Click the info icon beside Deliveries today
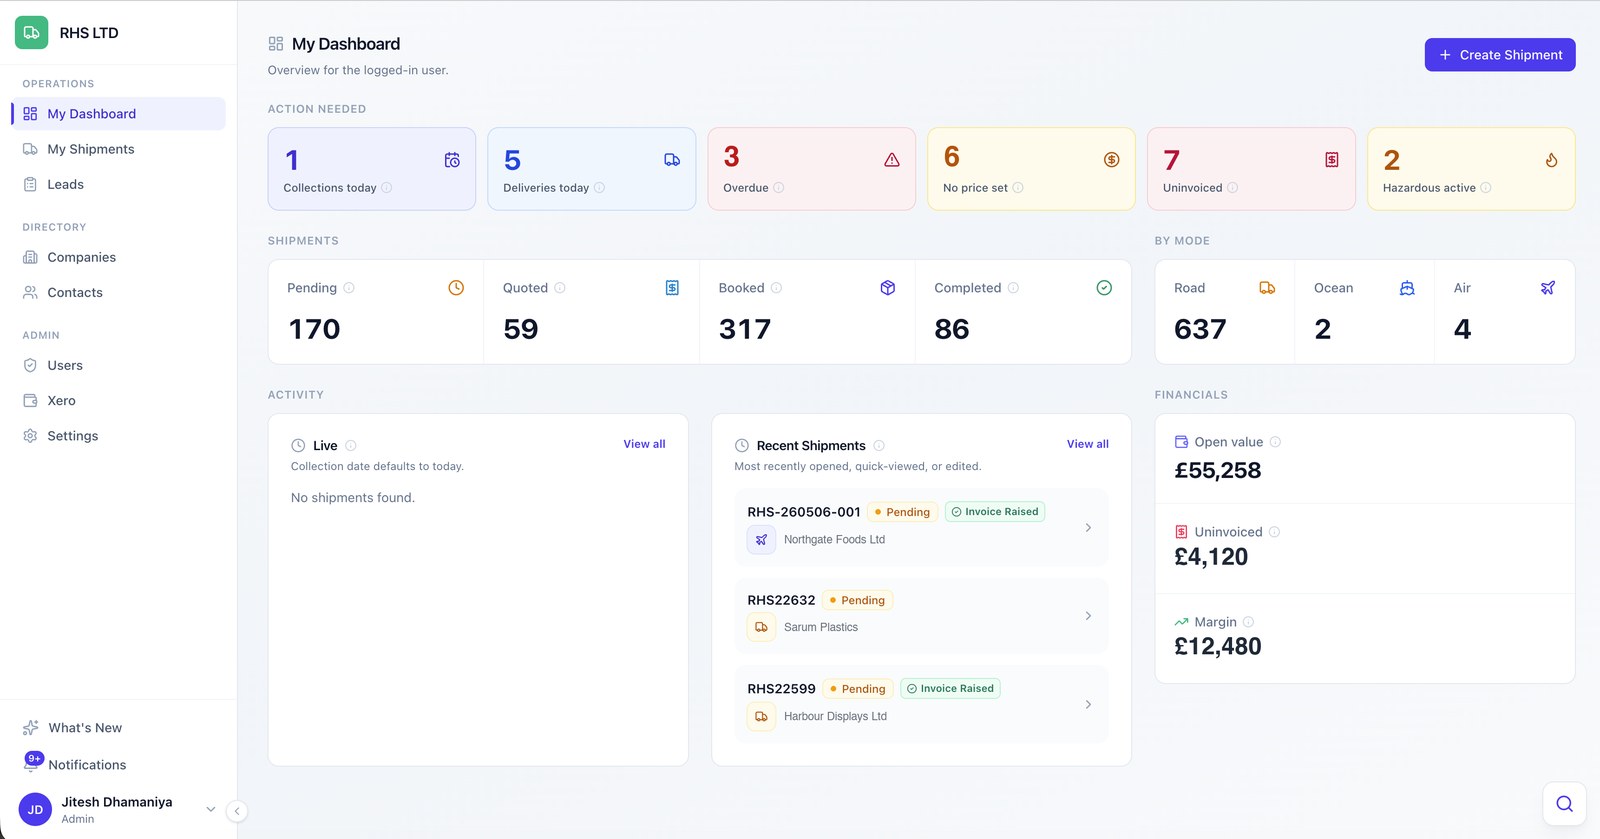 [599, 188]
